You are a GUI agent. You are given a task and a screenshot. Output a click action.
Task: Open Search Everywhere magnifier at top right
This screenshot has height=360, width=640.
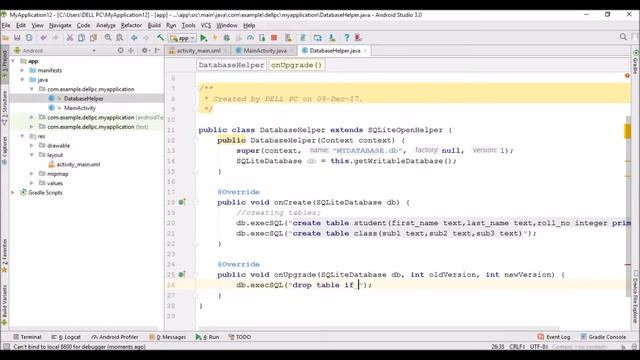click(x=623, y=37)
